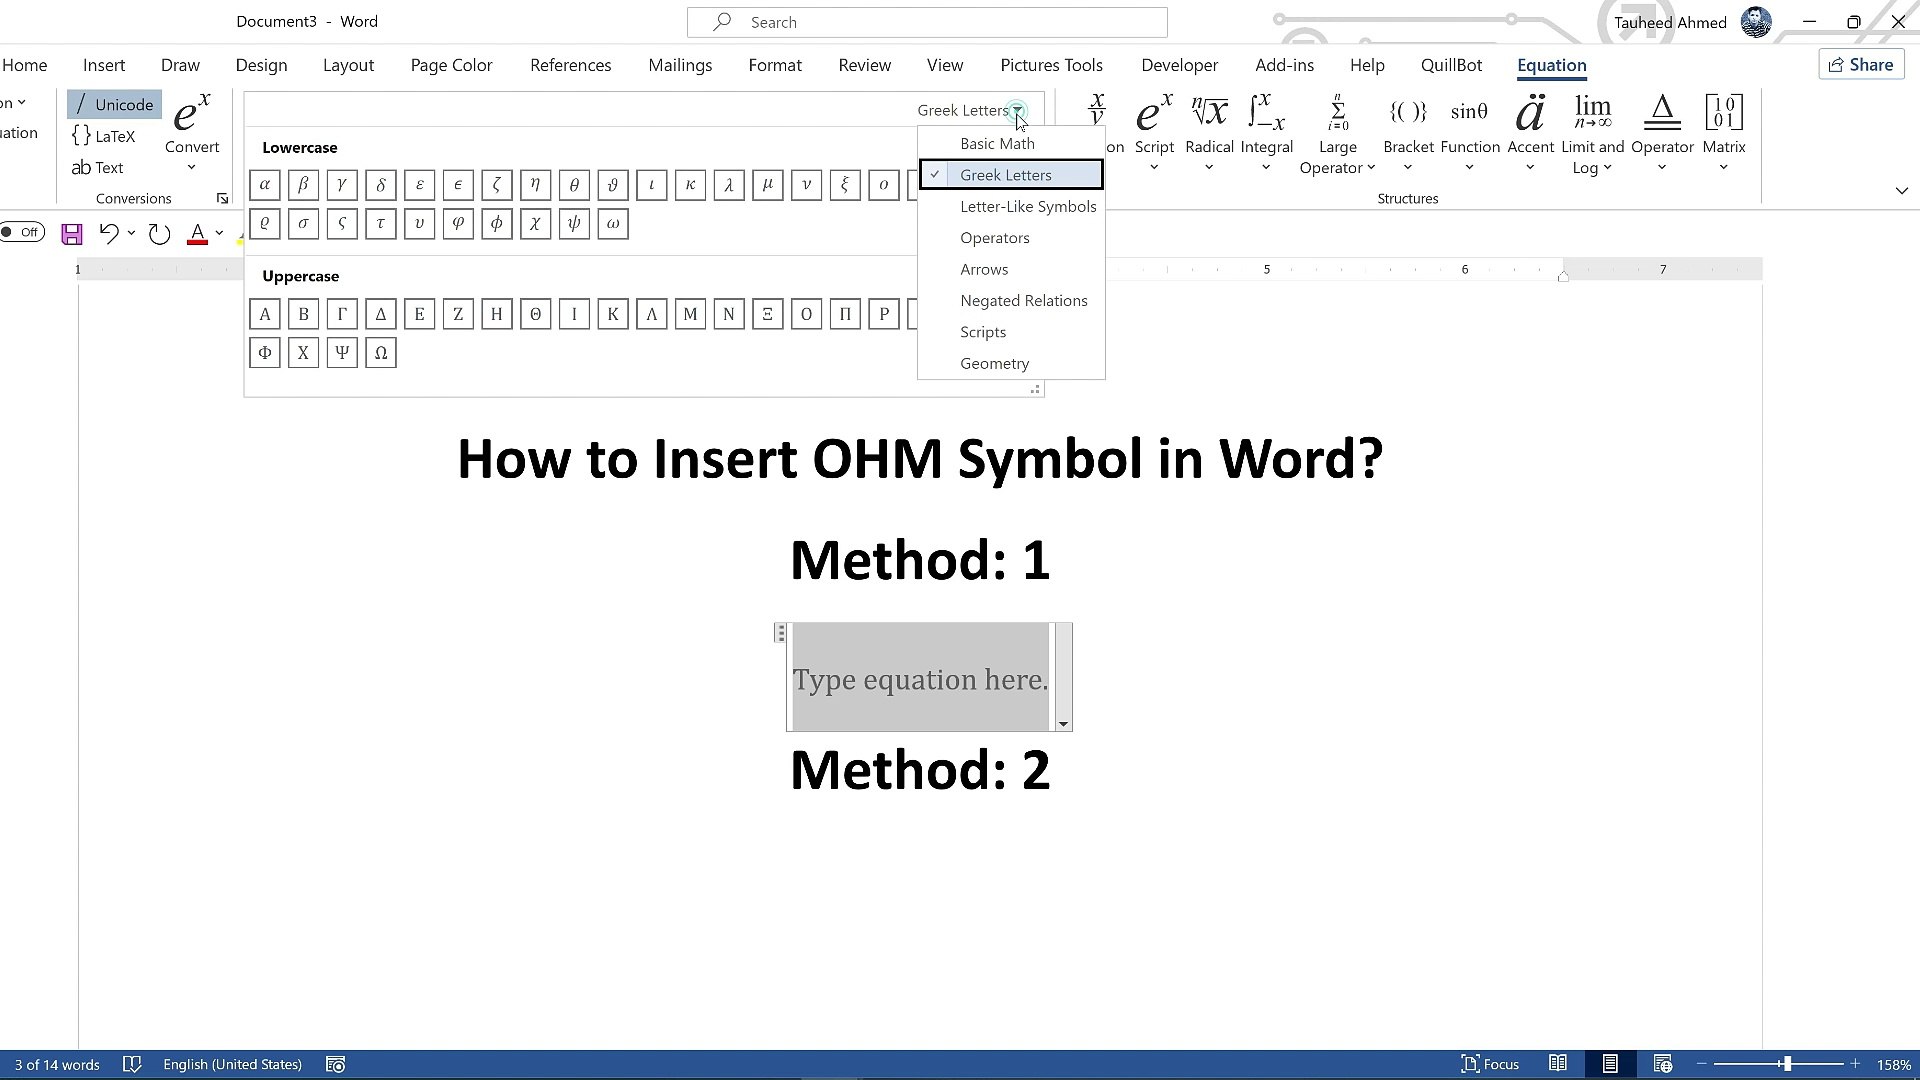Click the Undo arrow icon
Screen dimensions: 1920x1080
pyautogui.click(x=108, y=233)
